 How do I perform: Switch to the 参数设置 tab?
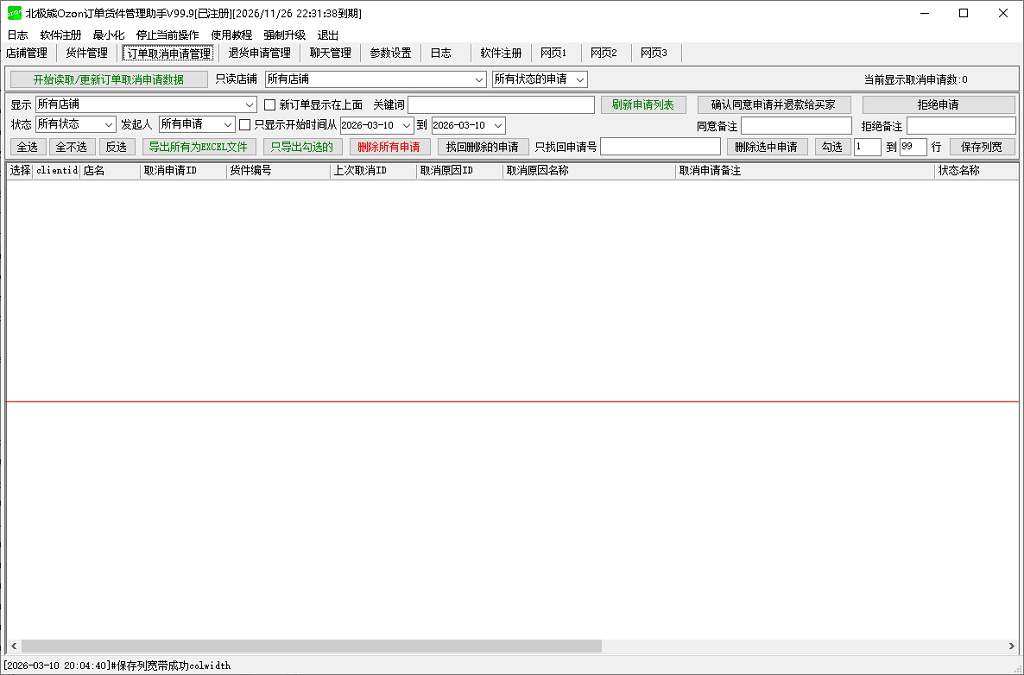click(390, 53)
